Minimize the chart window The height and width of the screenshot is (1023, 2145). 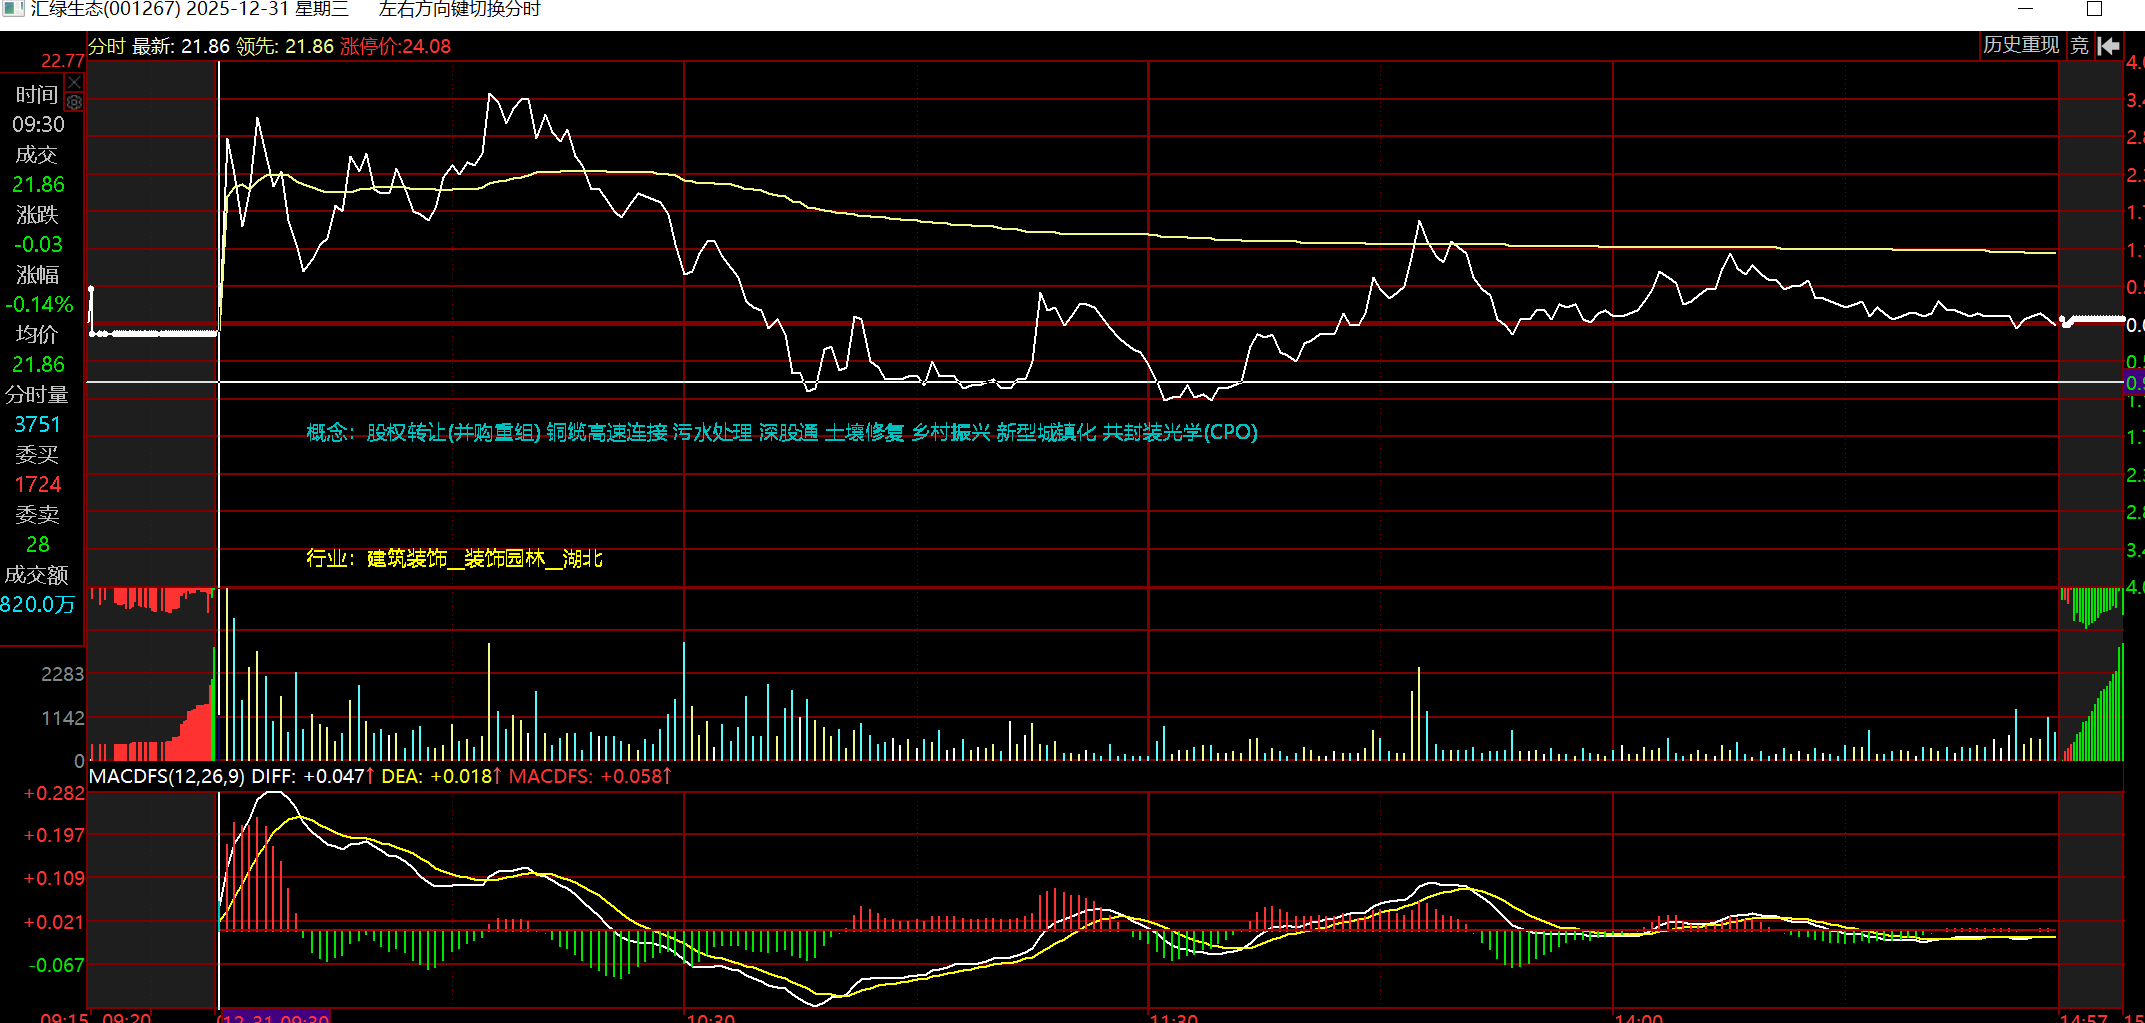pyautogui.click(x=2026, y=10)
